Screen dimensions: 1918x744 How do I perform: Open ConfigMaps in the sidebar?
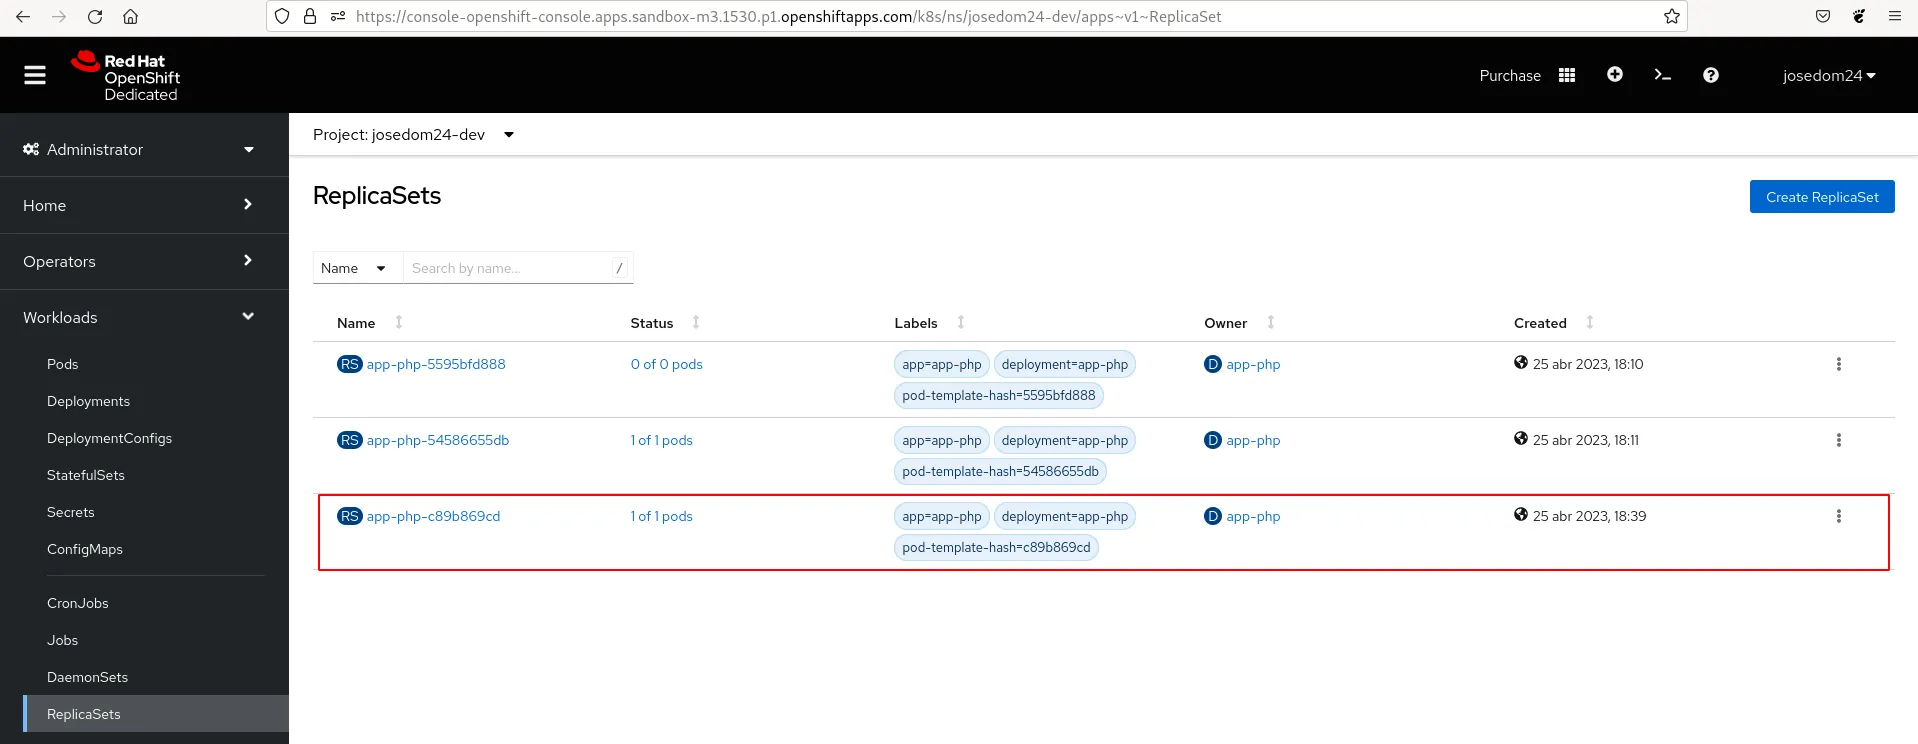pos(85,549)
